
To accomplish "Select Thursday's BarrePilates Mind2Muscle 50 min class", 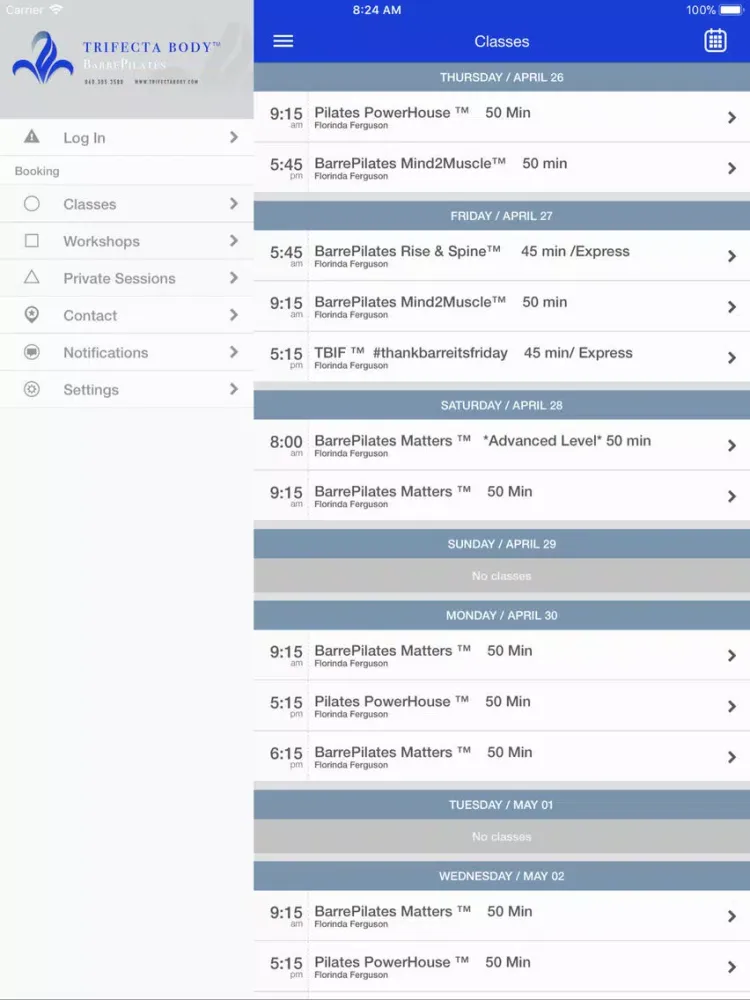I will pyautogui.click(x=502, y=168).
